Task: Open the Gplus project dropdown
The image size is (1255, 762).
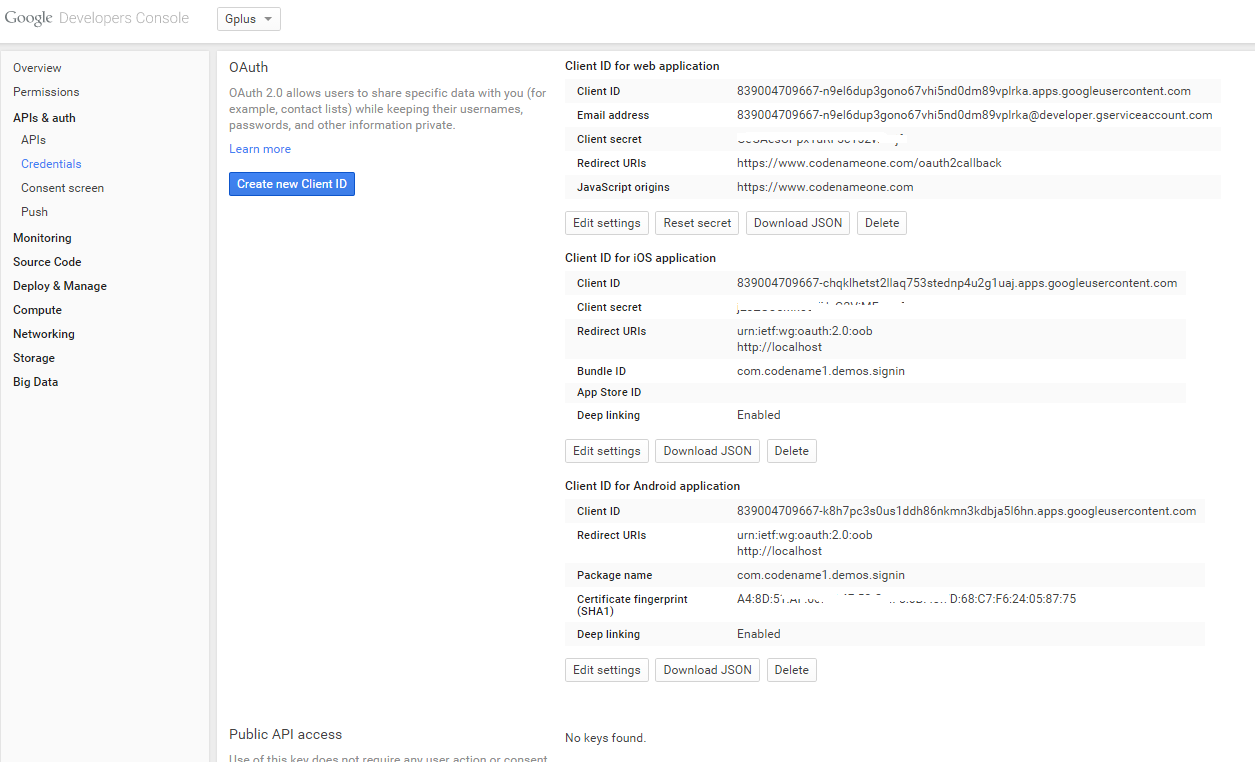Action: (249, 19)
